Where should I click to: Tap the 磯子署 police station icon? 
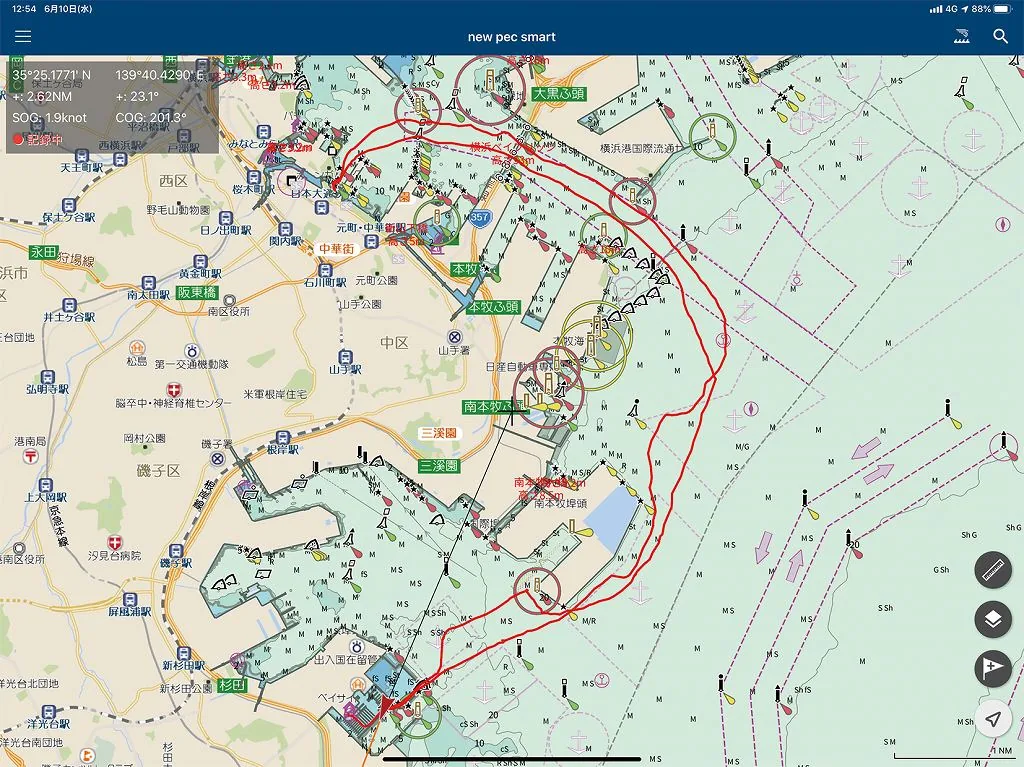tap(217, 459)
